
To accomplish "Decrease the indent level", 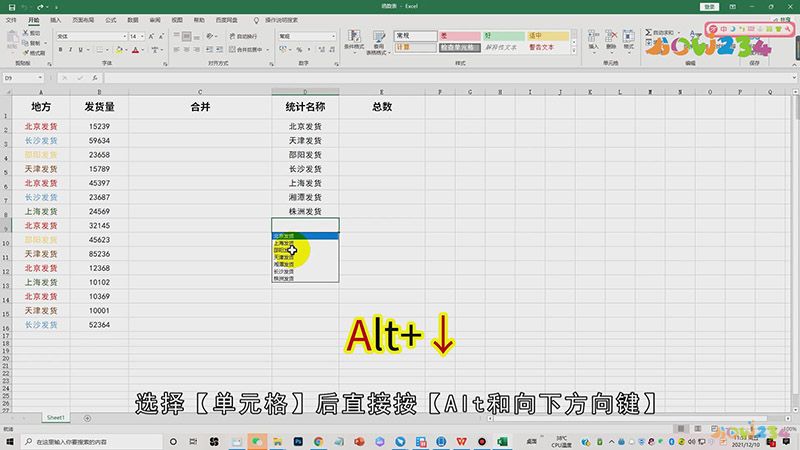I will pos(209,49).
